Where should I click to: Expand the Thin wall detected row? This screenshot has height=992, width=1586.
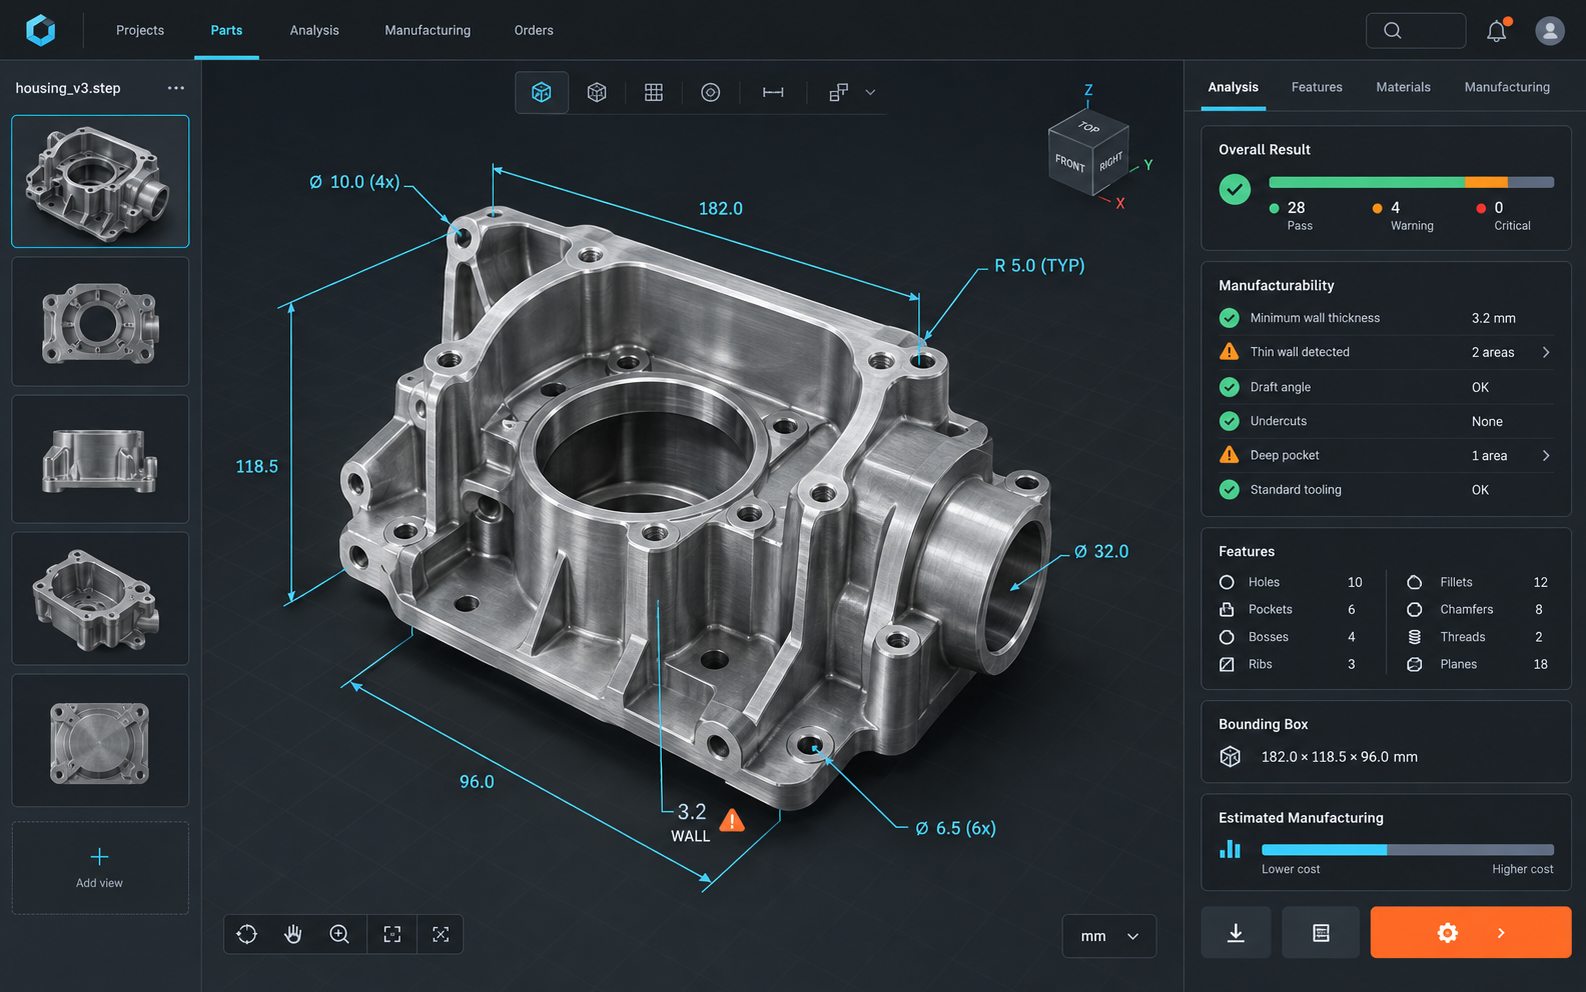click(x=1386, y=352)
